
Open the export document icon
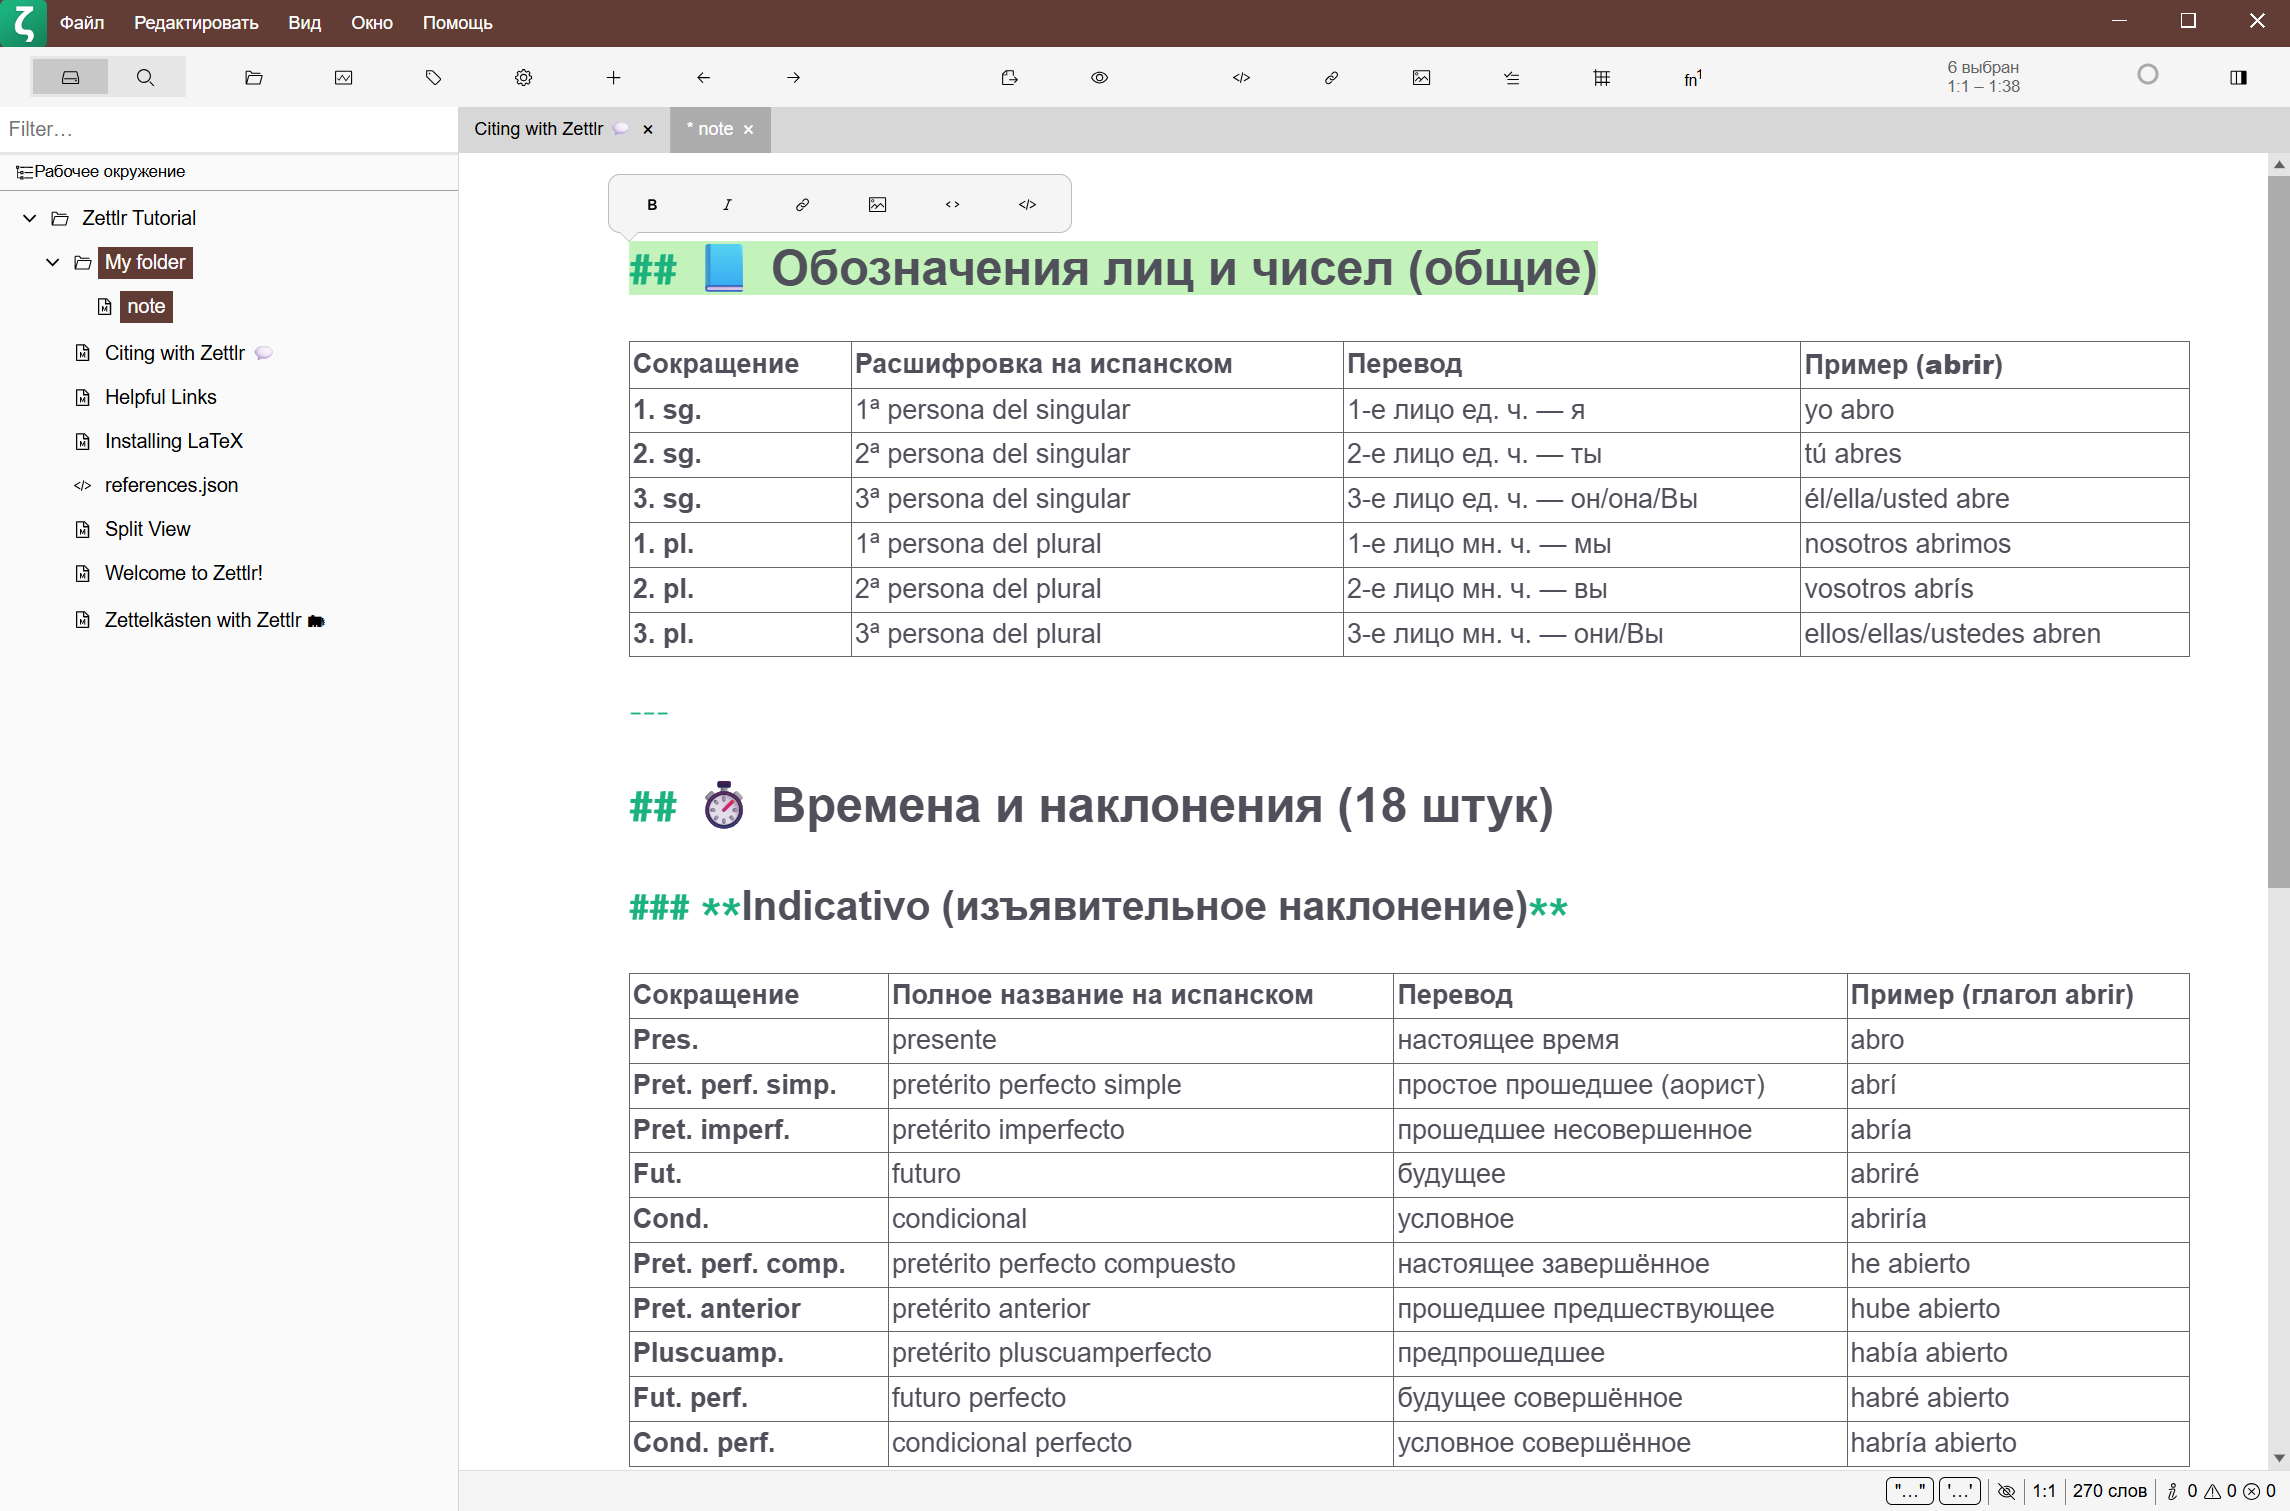point(1009,77)
